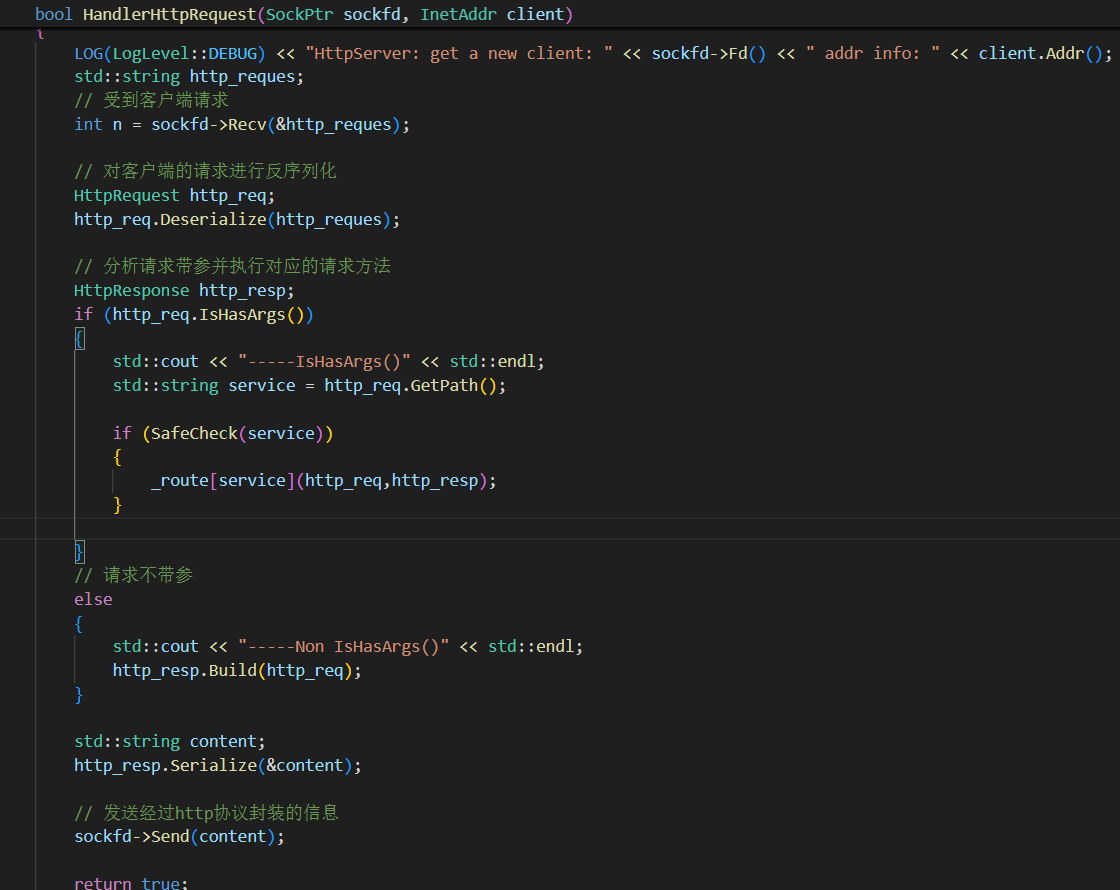The image size is (1120, 890).
Task: Click the SockPtr parameter type
Action: click(x=299, y=14)
